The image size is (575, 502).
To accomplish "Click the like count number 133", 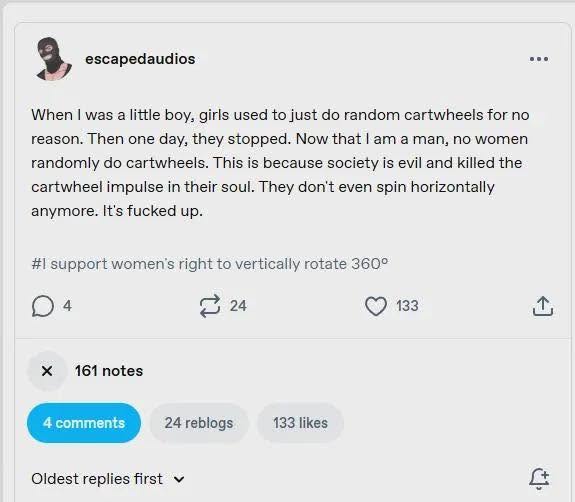I will 407,306.
